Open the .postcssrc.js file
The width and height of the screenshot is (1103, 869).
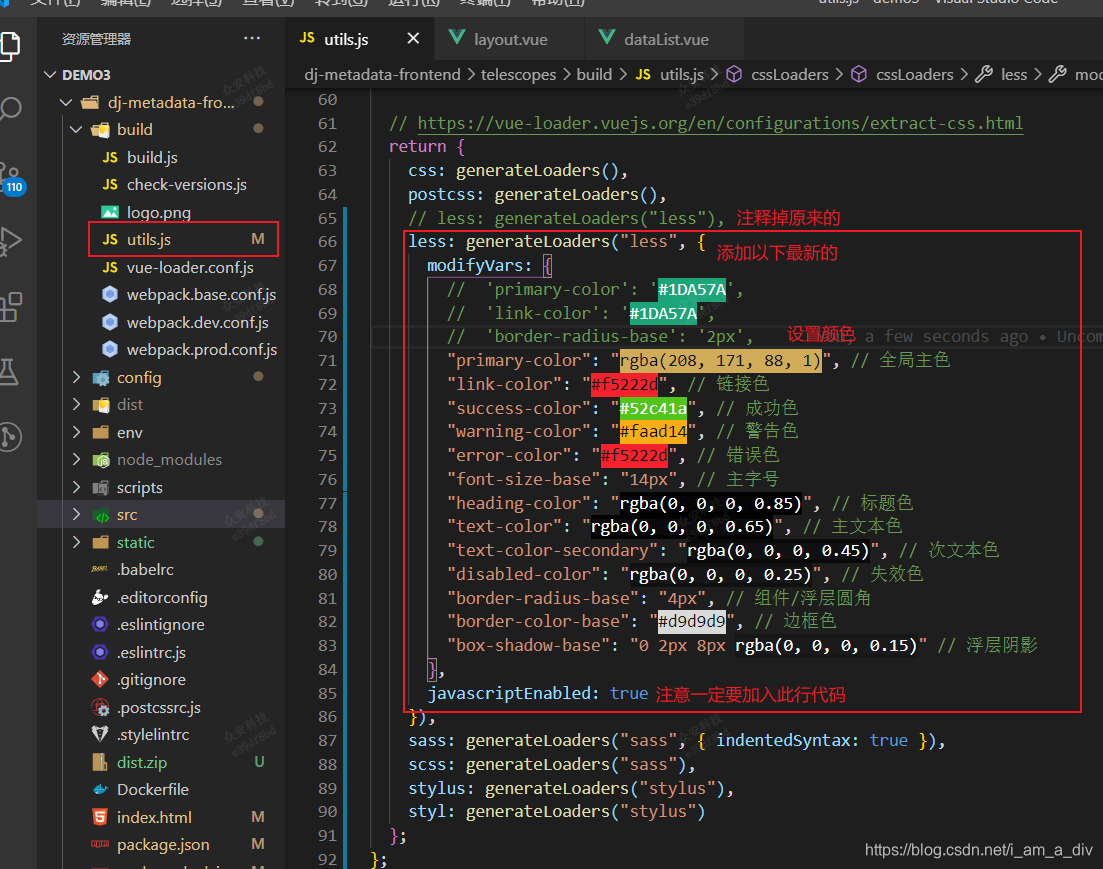pos(158,707)
